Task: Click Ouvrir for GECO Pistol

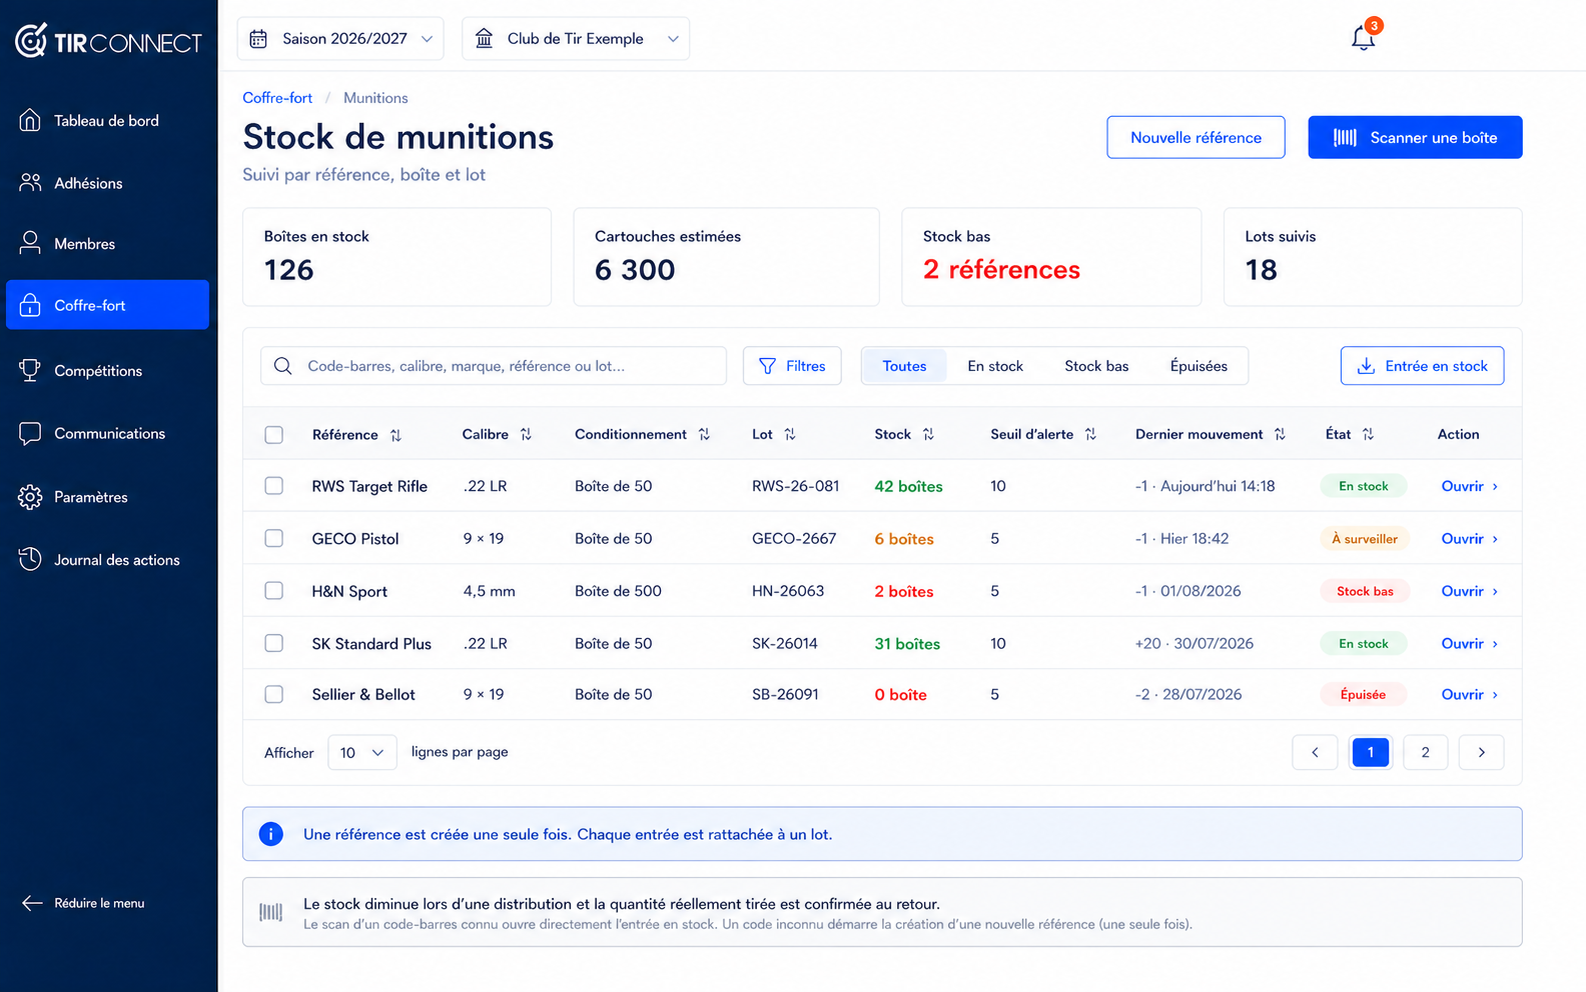Action: point(1469,538)
